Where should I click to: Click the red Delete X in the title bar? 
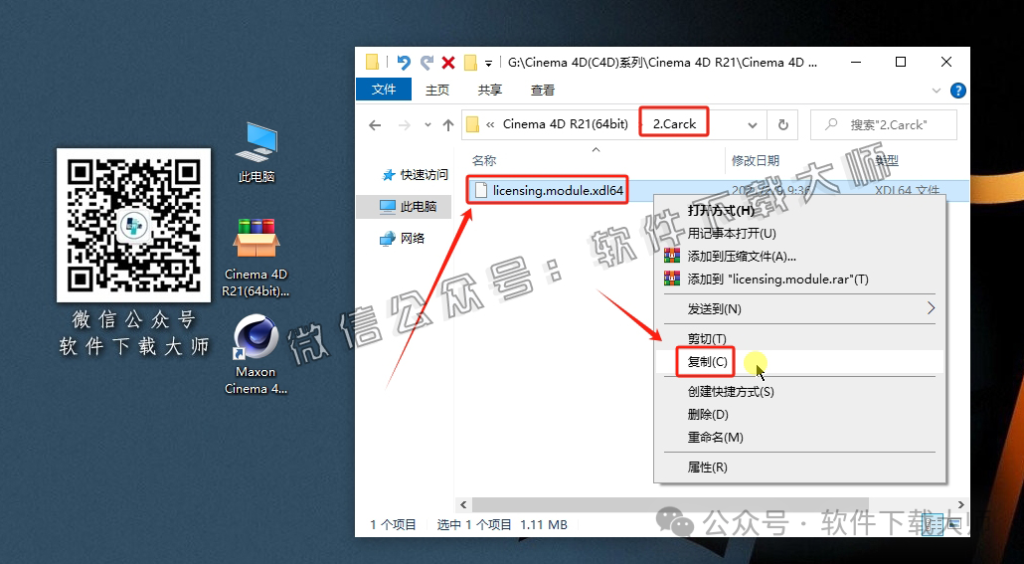448,63
